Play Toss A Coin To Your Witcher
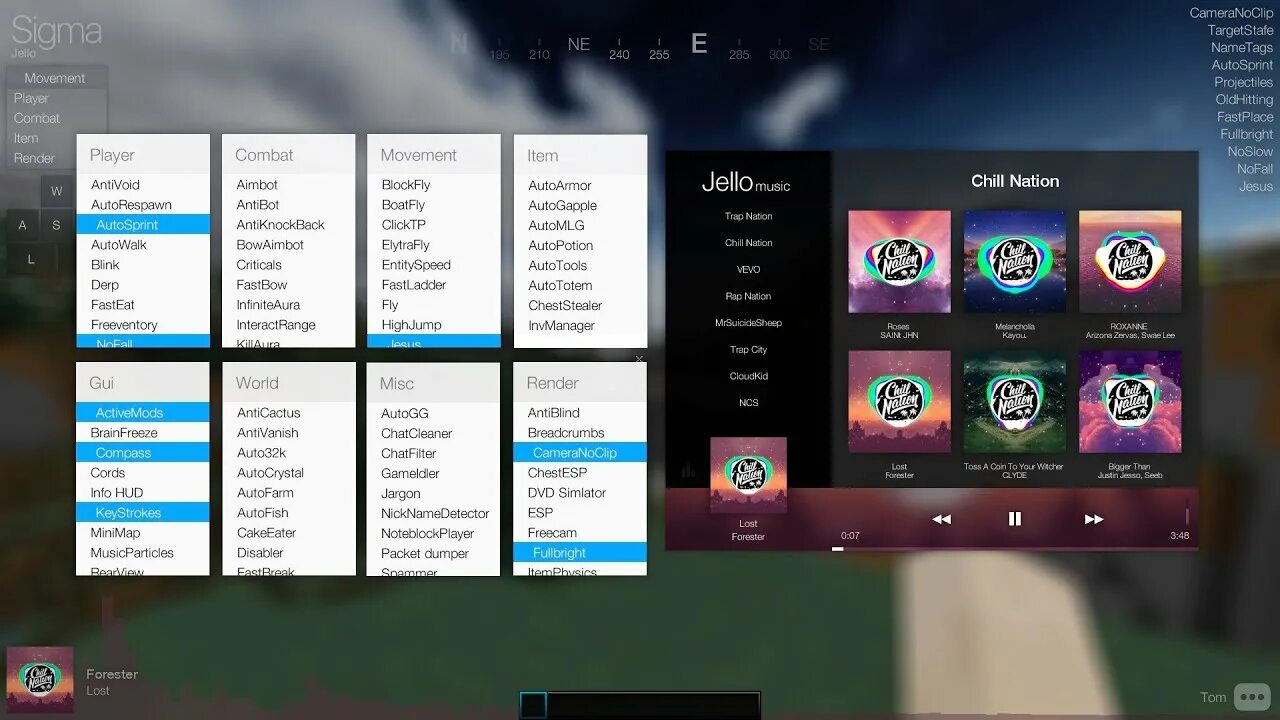 pos(1014,401)
